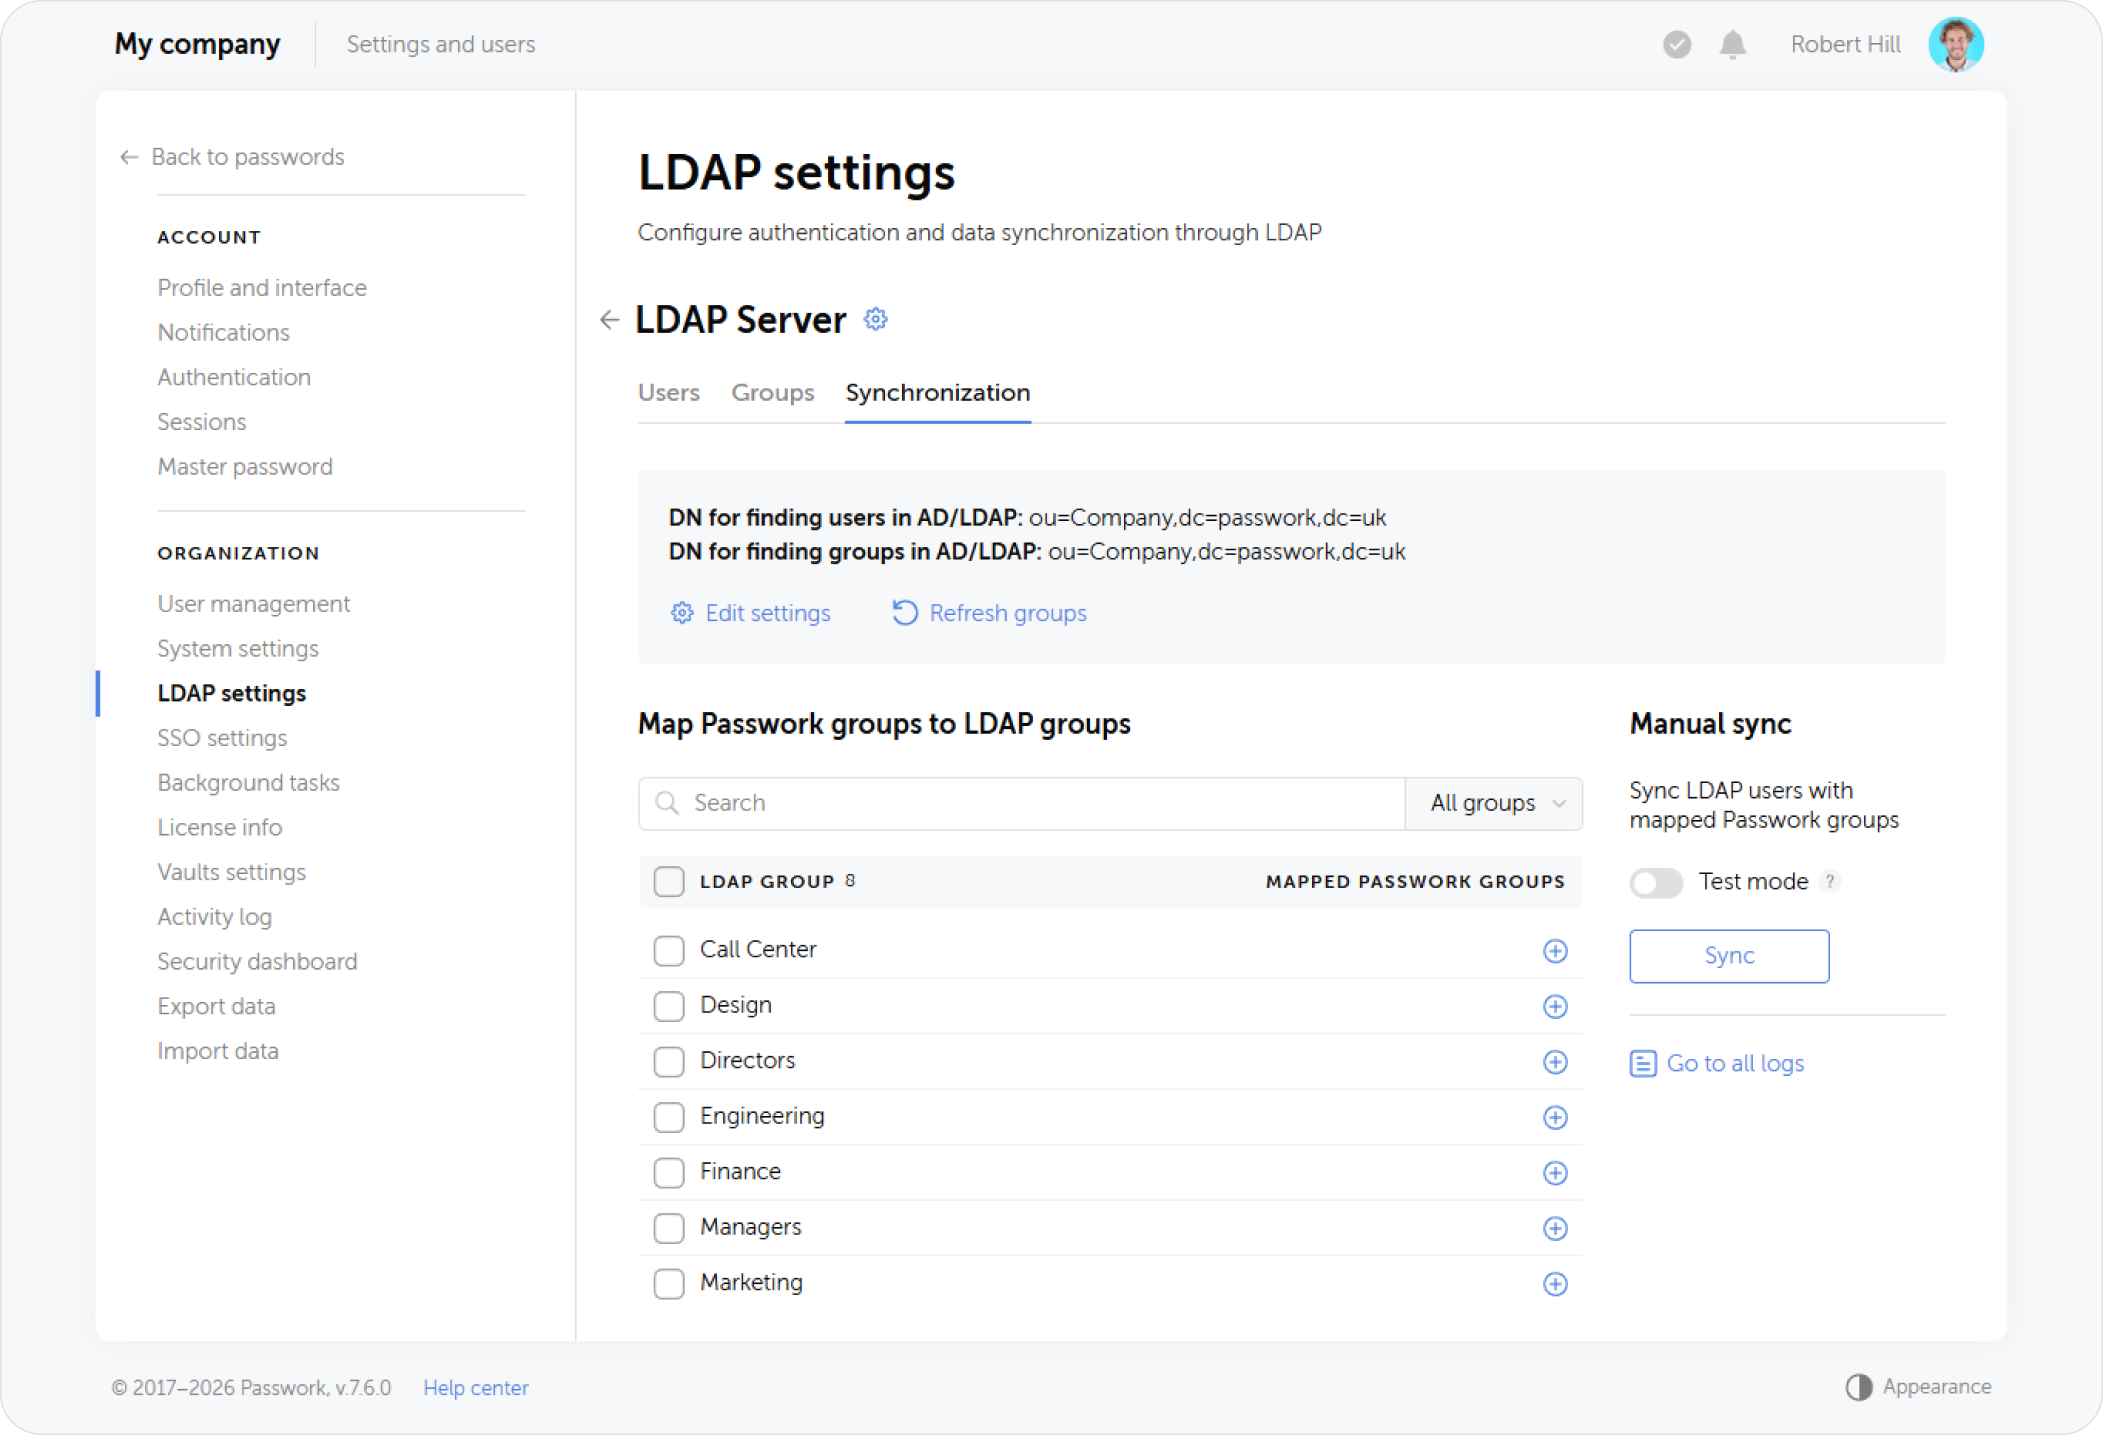Click the My company title
The width and height of the screenshot is (2103, 1435).
pyautogui.click(x=197, y=44)
